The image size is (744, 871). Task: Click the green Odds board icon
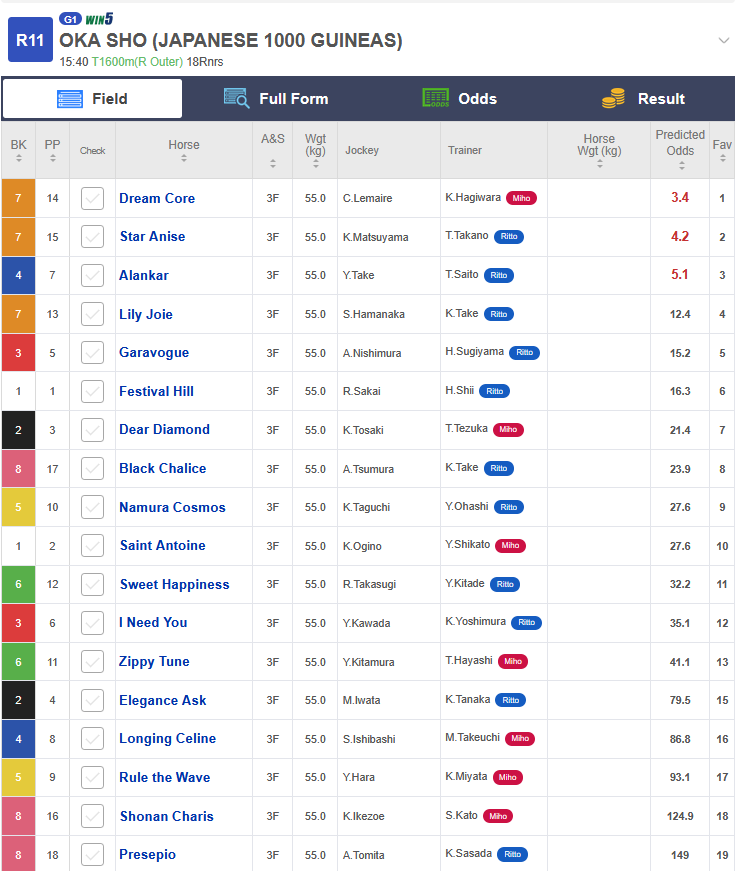436,98
